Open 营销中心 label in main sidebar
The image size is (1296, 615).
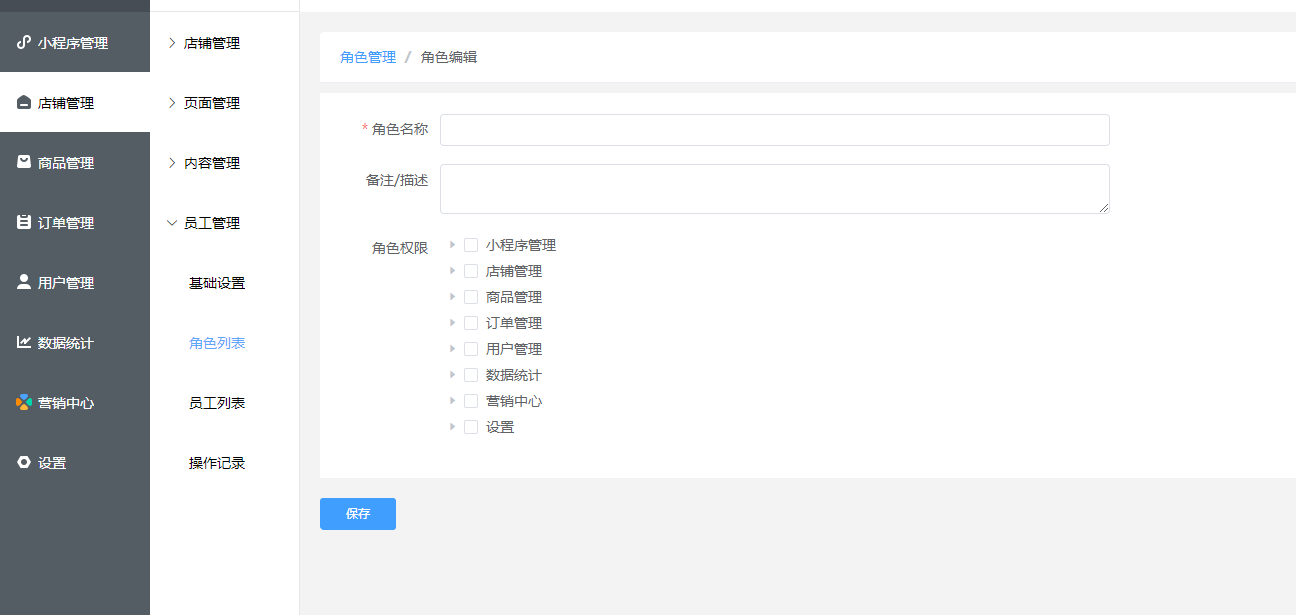66,403
